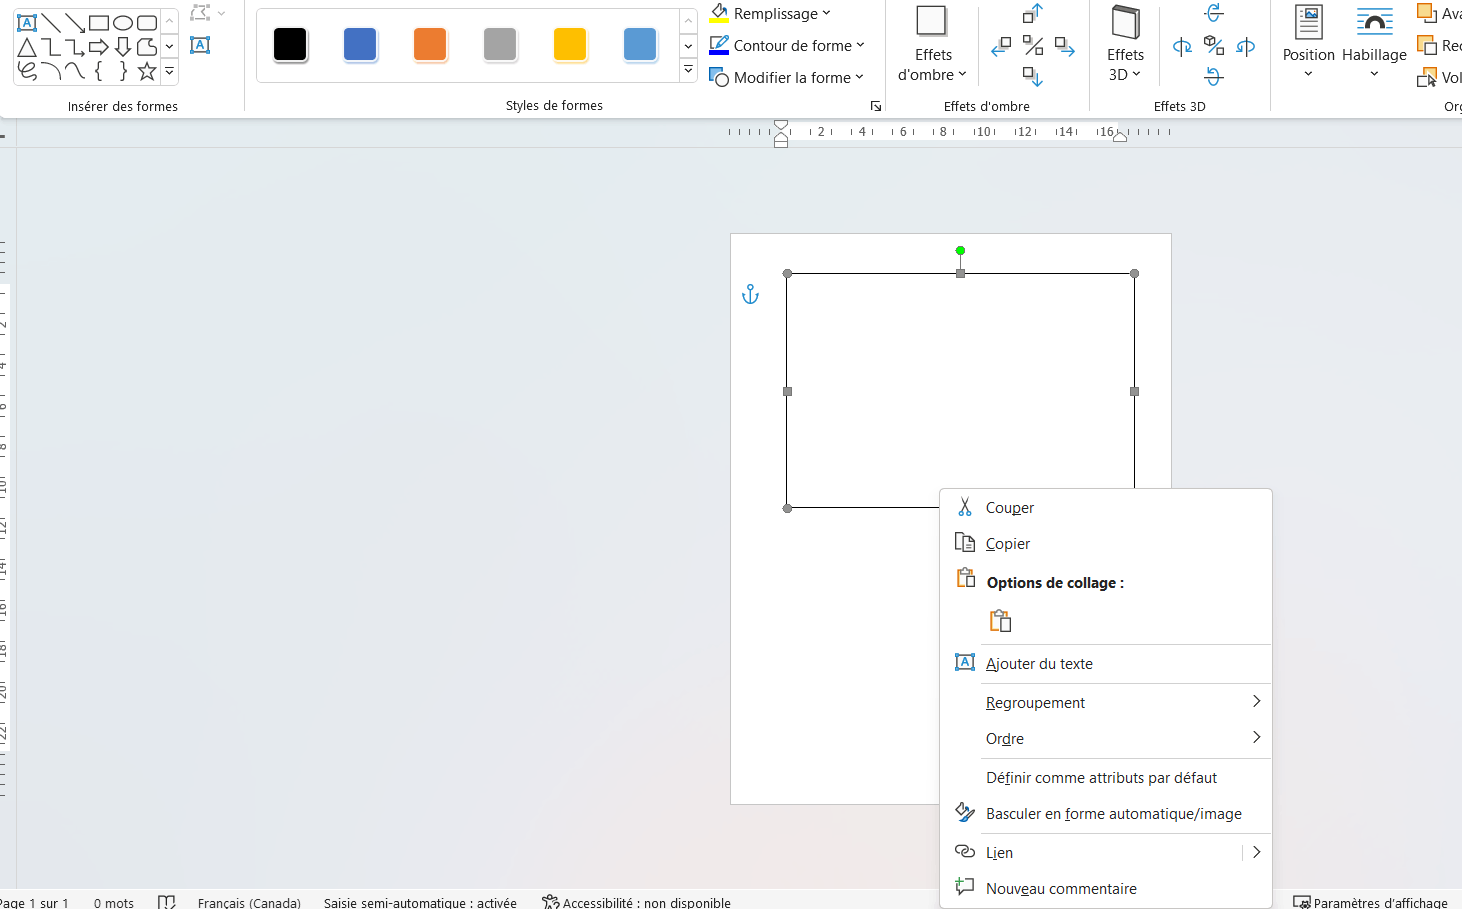Viewport: 1462px width, 909px height.
Task: Open the Effets d'ombre dropdown
Action: pos(932,45)
